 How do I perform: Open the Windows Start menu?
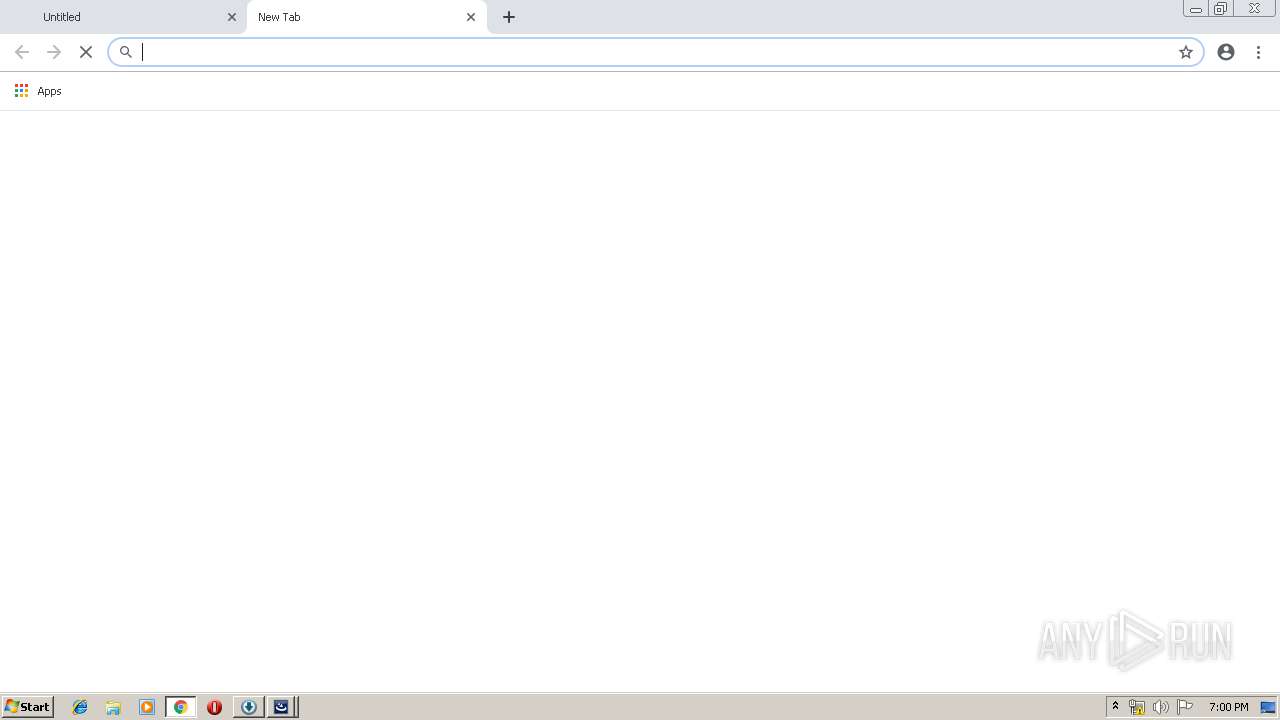point(27,707)
